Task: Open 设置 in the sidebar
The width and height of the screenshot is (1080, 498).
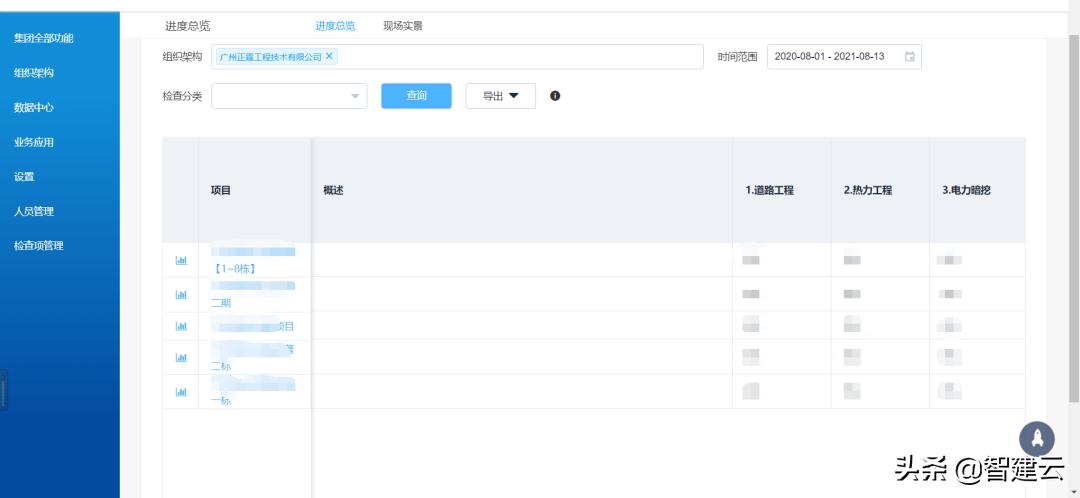Action: (24, 176)
